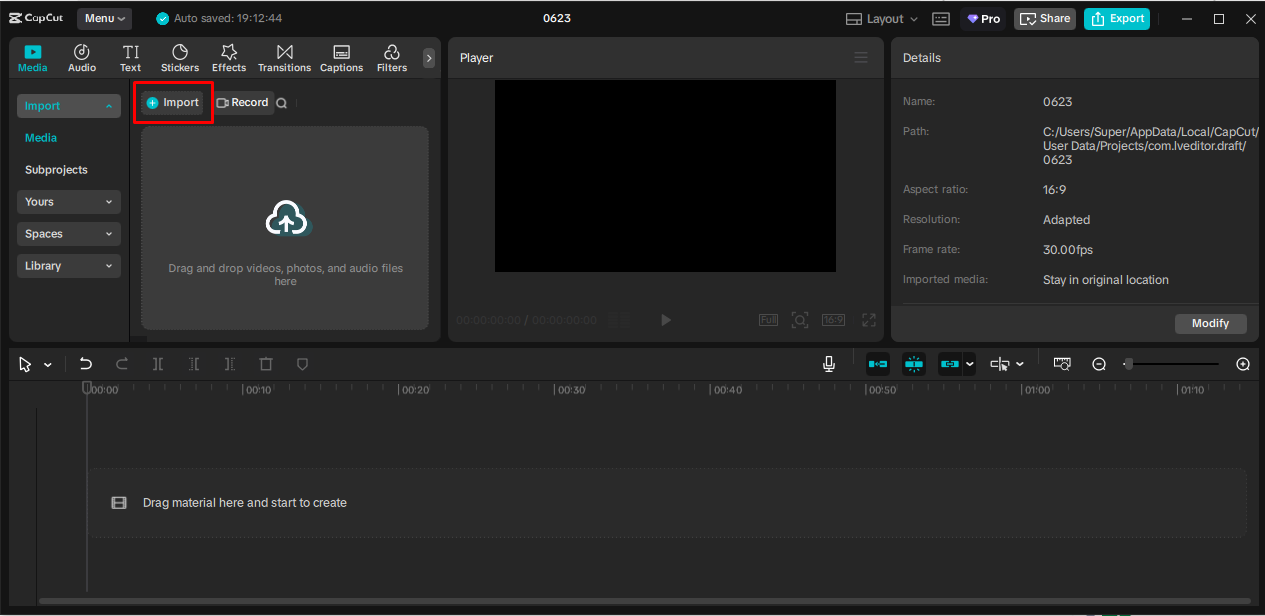Open the Spaces dropdown
This screenshot has width=1265, height=616.
tap(68, 233)
